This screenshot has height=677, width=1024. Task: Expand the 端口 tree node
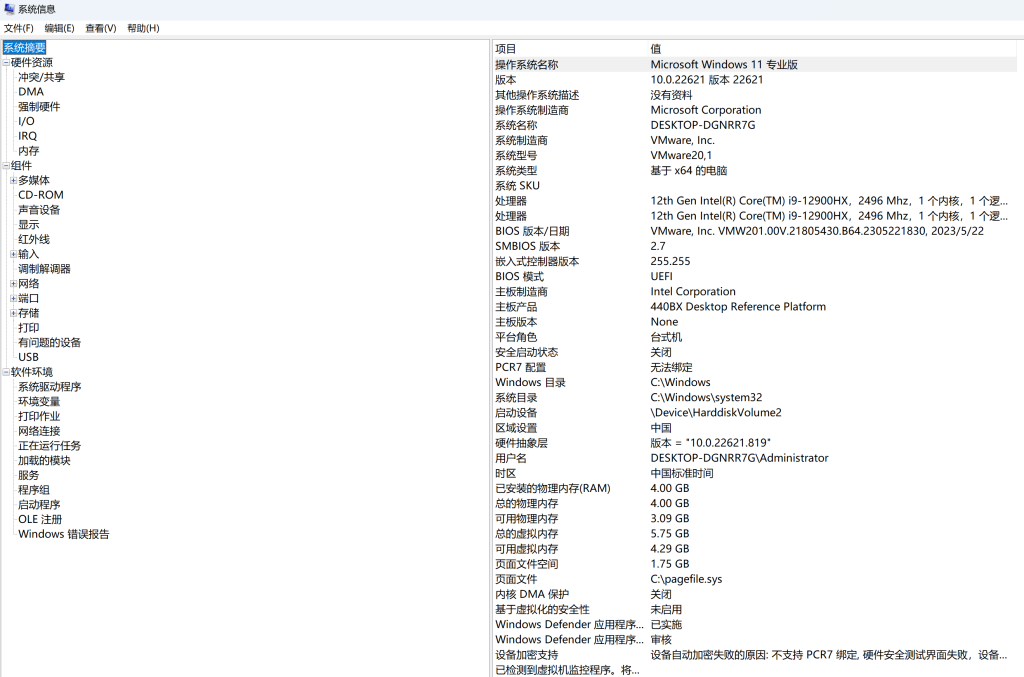[13, 298]
